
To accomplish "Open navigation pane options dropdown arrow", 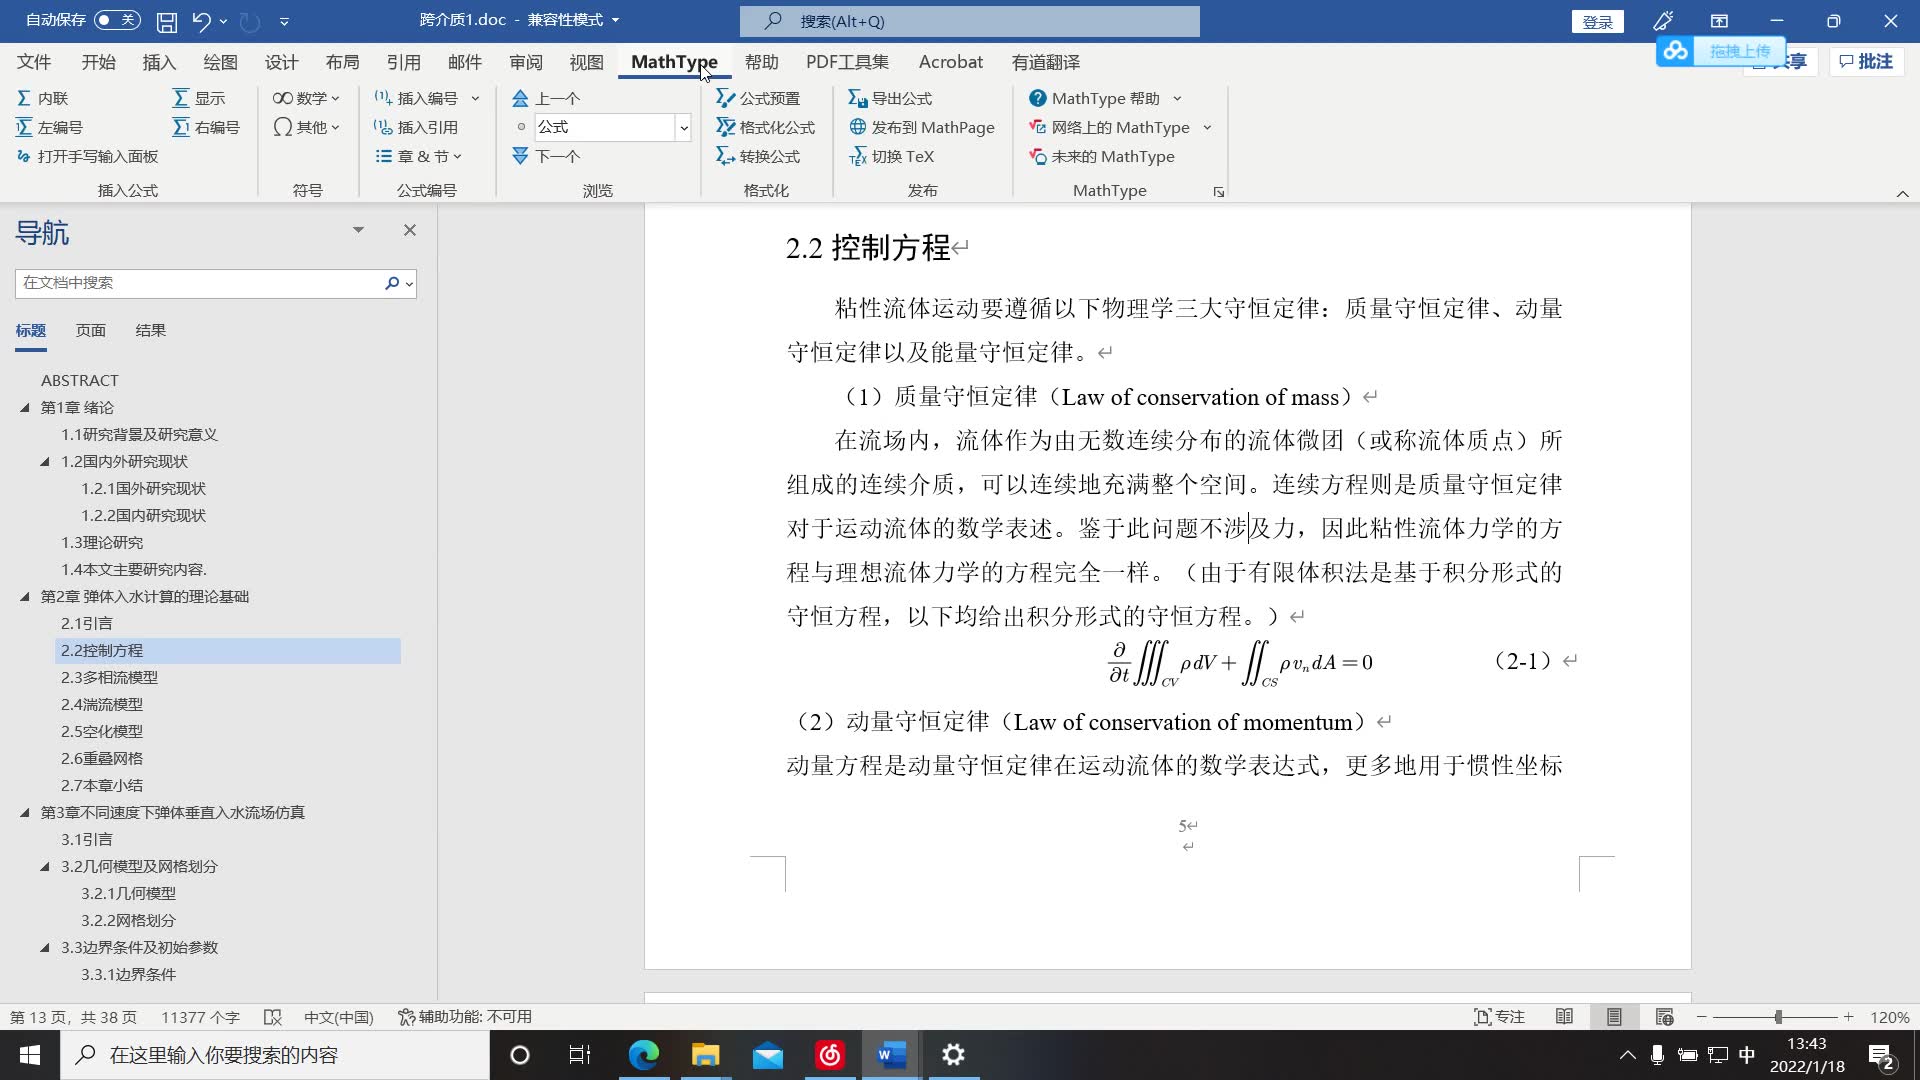I will 358,230.
